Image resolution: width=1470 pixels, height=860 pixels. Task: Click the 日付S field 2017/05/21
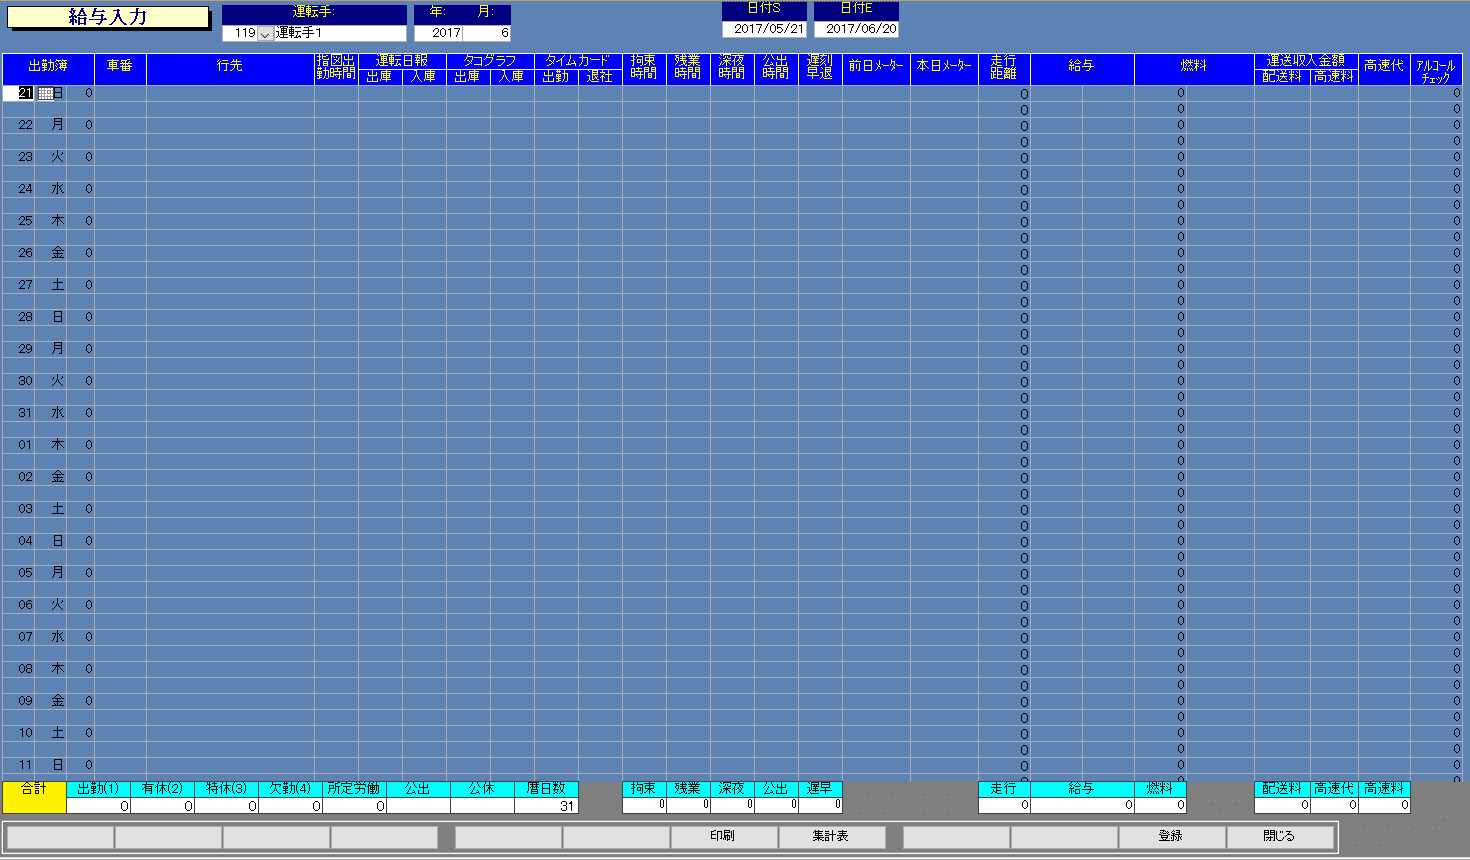pos(764,29)
